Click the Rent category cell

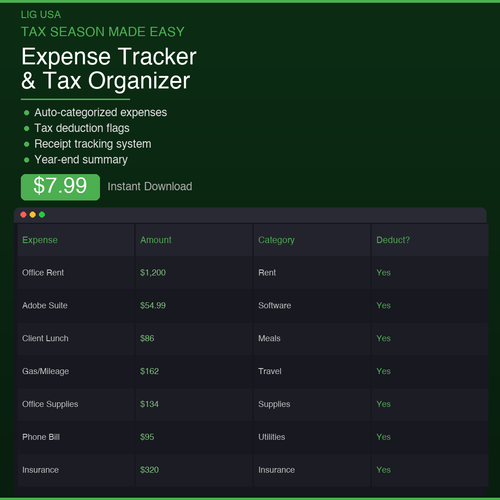pos(312,273)
